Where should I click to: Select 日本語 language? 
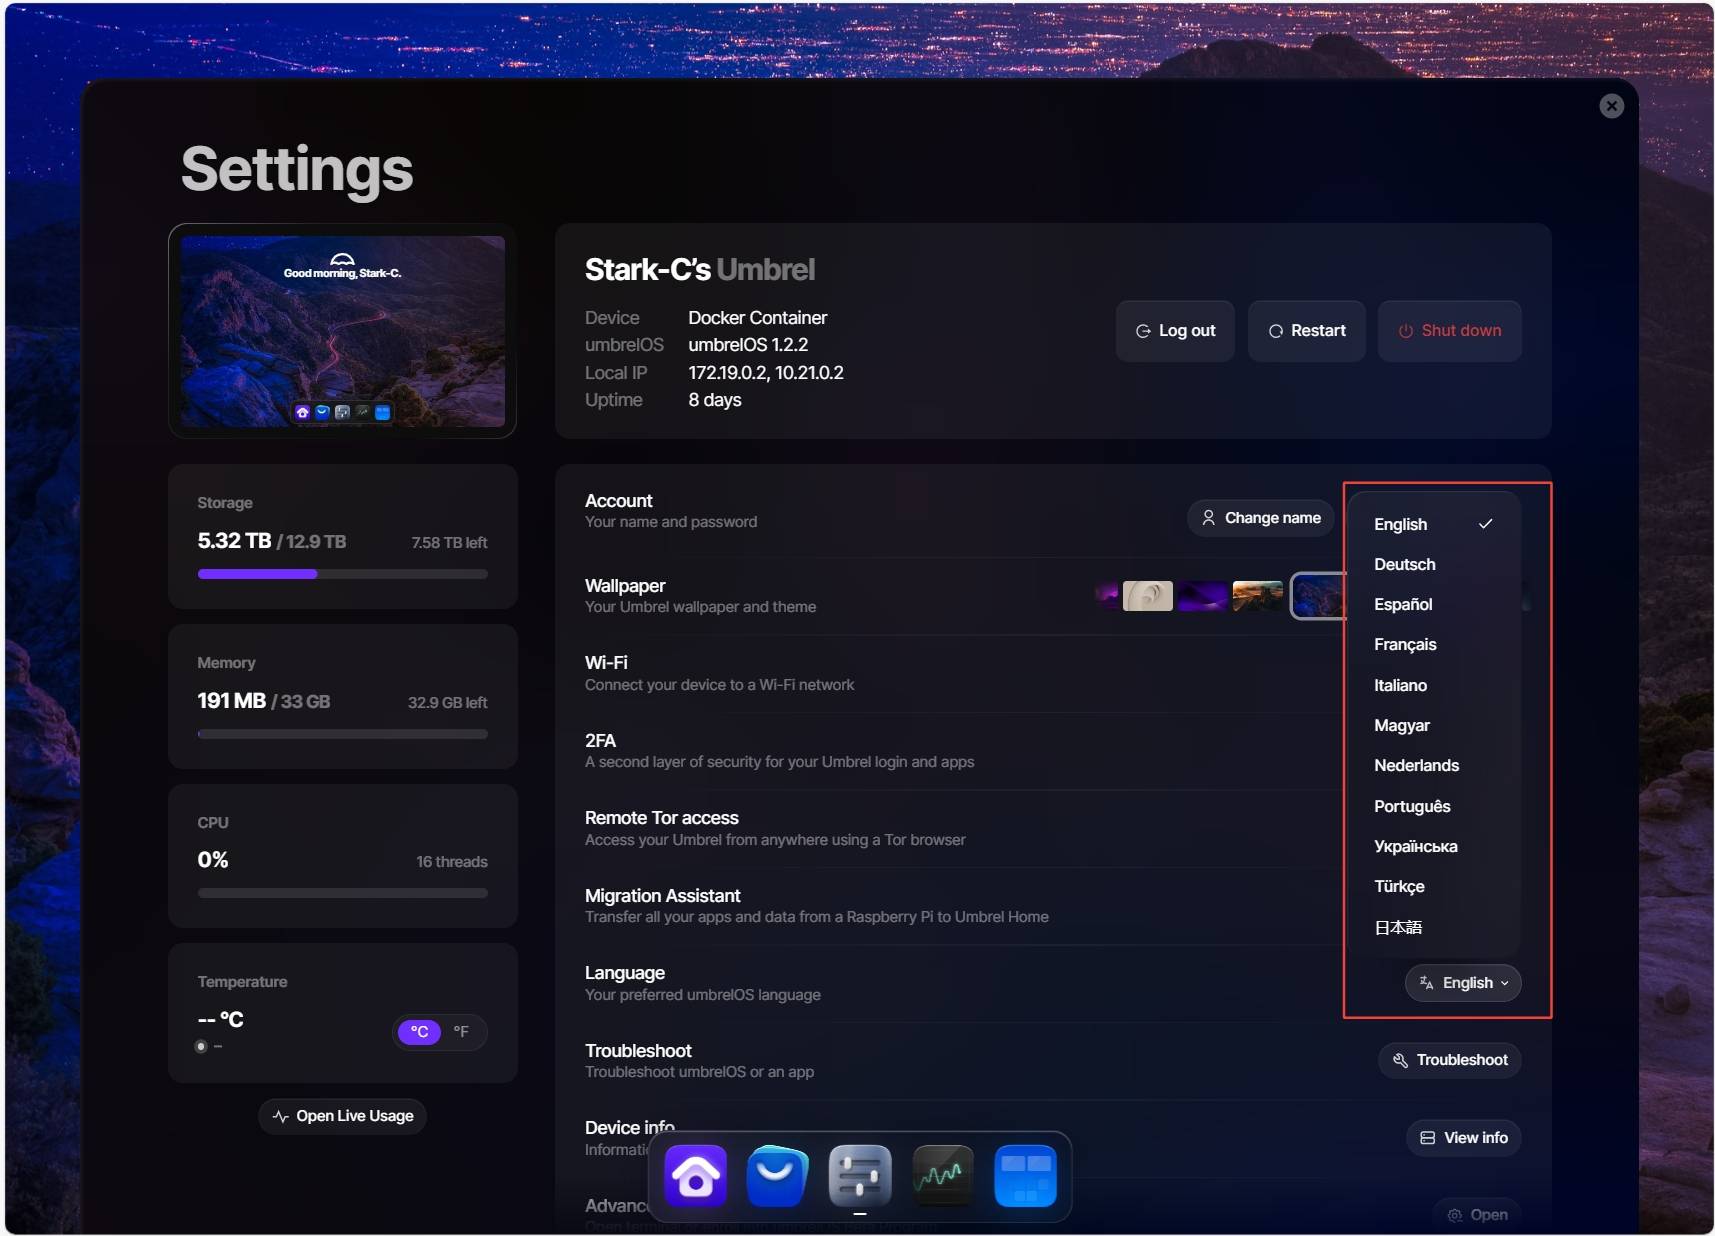click(x=1433, y=927)
